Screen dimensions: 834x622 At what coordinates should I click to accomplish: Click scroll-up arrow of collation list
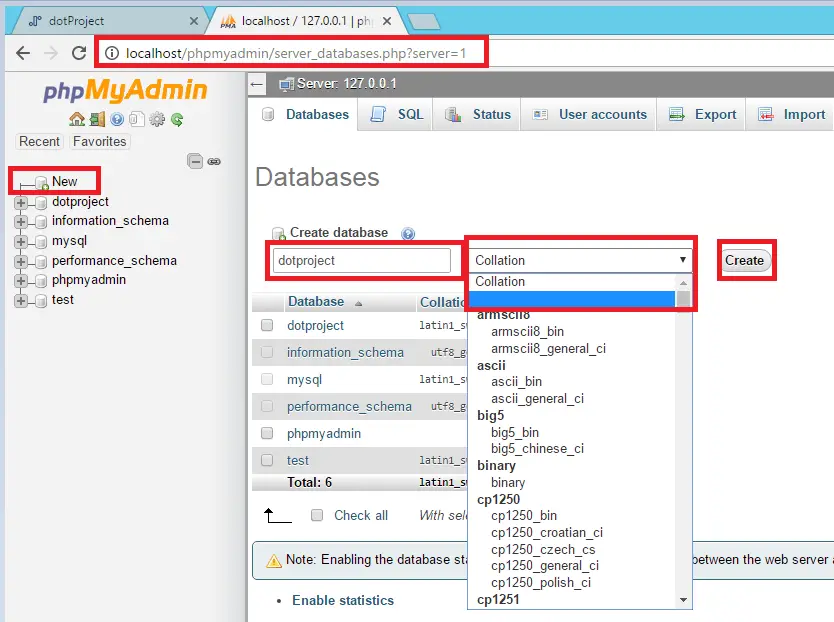click(x=683, y=282)
